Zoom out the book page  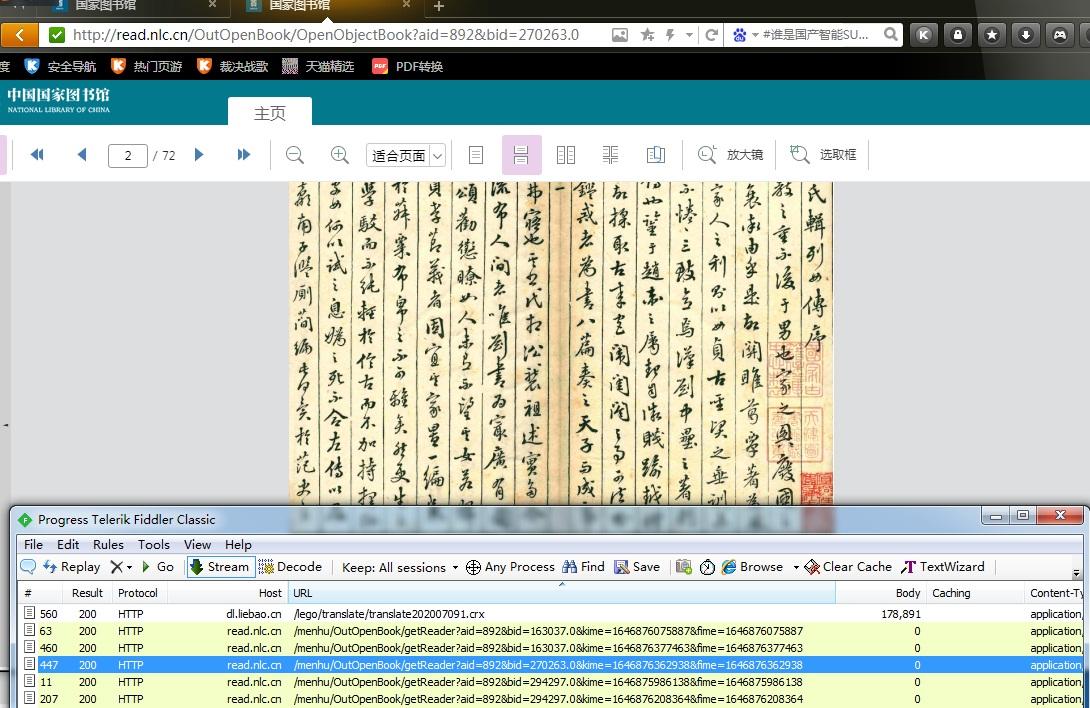coord(295,154)
